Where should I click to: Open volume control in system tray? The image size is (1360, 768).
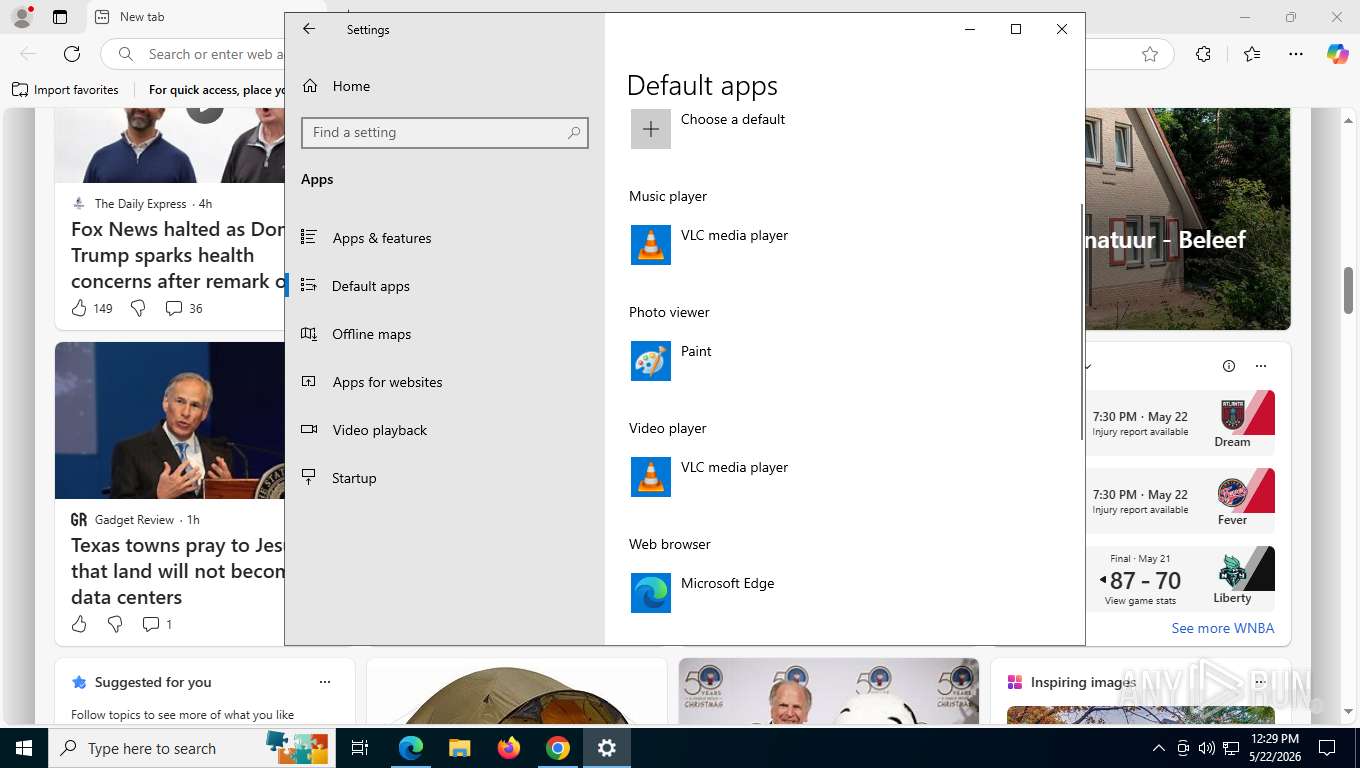(1207, 748)
